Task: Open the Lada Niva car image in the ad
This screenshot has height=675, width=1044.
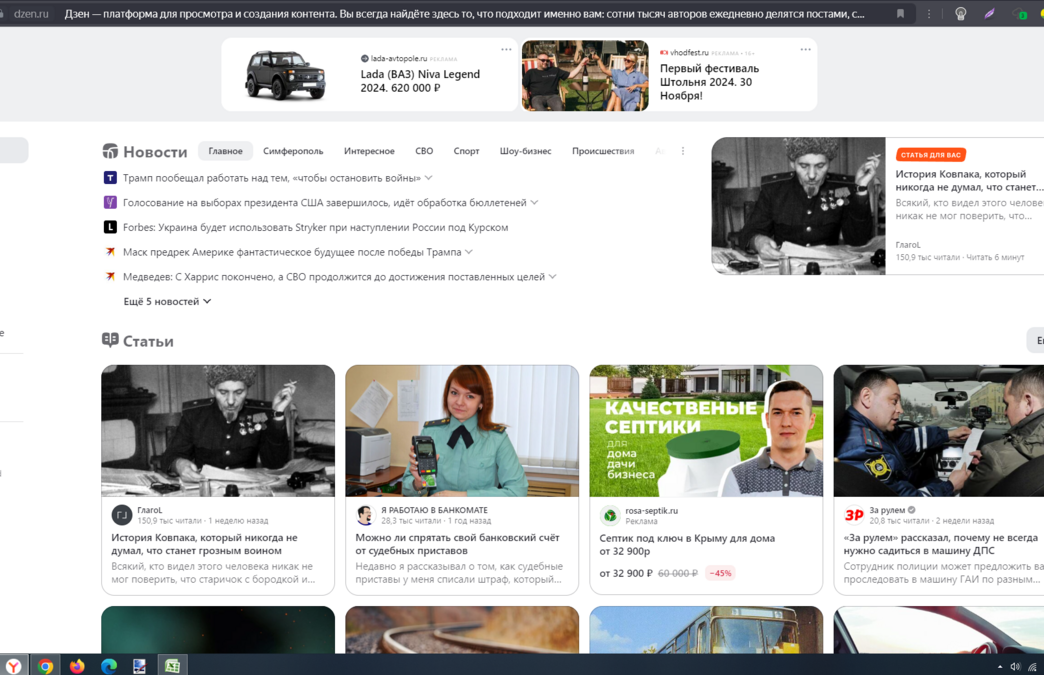Action: click(286, 75)
